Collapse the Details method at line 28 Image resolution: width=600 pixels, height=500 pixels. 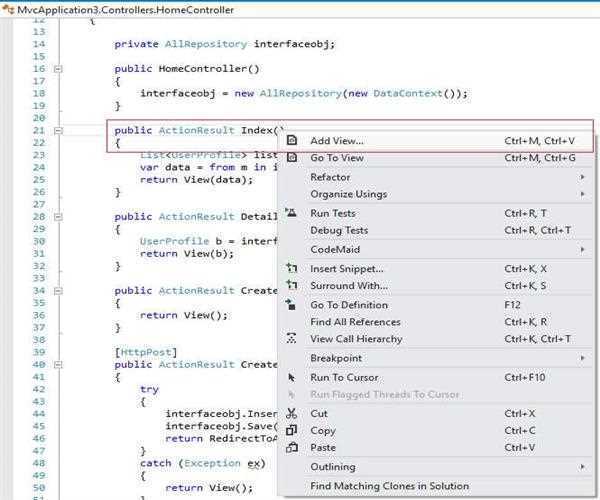(x=58, y=217)
